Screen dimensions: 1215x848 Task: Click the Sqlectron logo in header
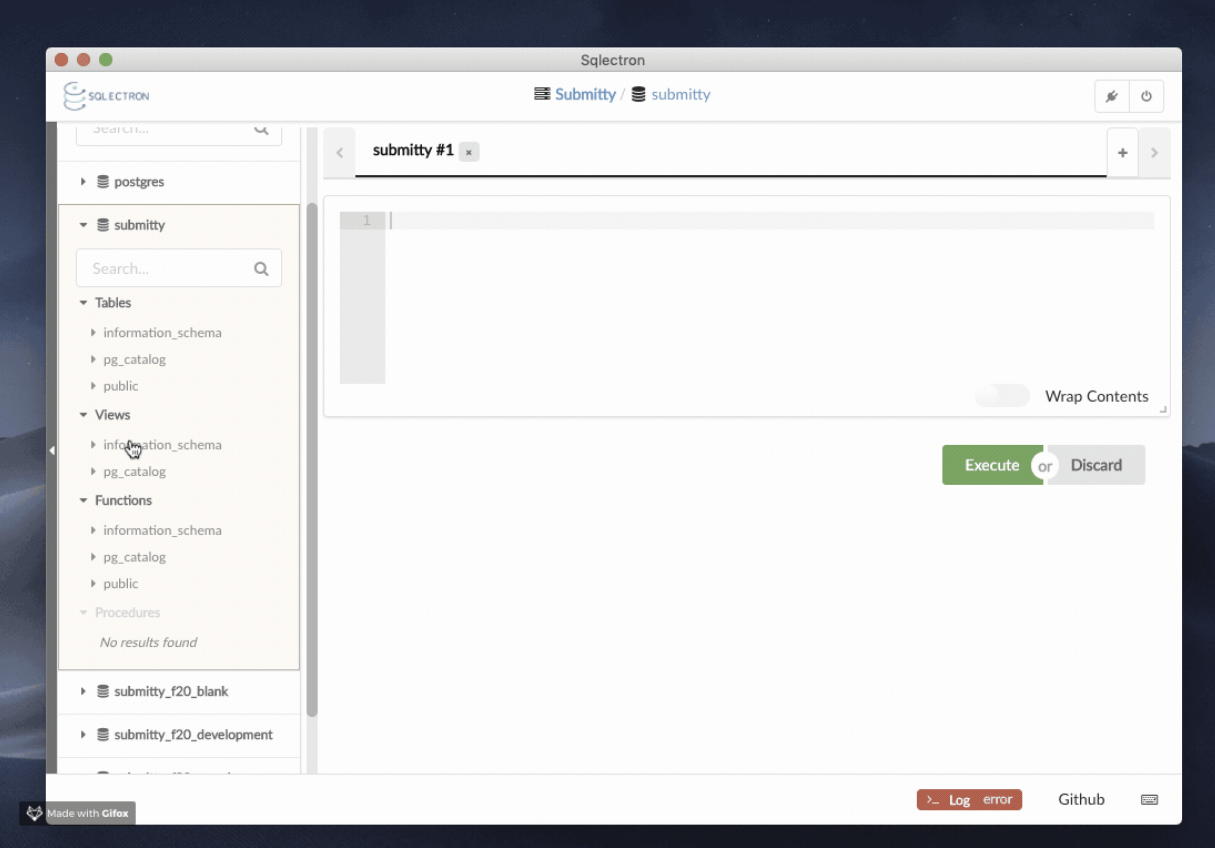click(106, 96)
